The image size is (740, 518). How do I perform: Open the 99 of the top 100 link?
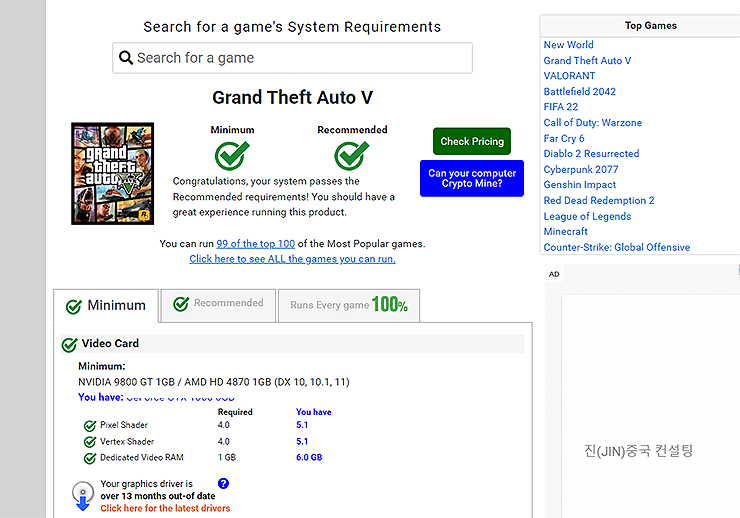point(255,244)
